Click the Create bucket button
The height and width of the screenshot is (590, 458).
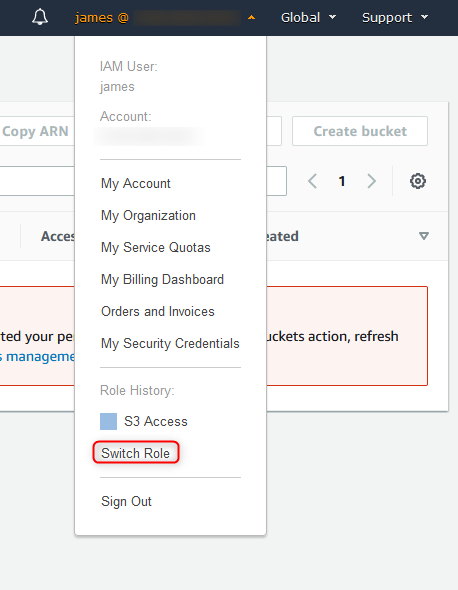360,131
